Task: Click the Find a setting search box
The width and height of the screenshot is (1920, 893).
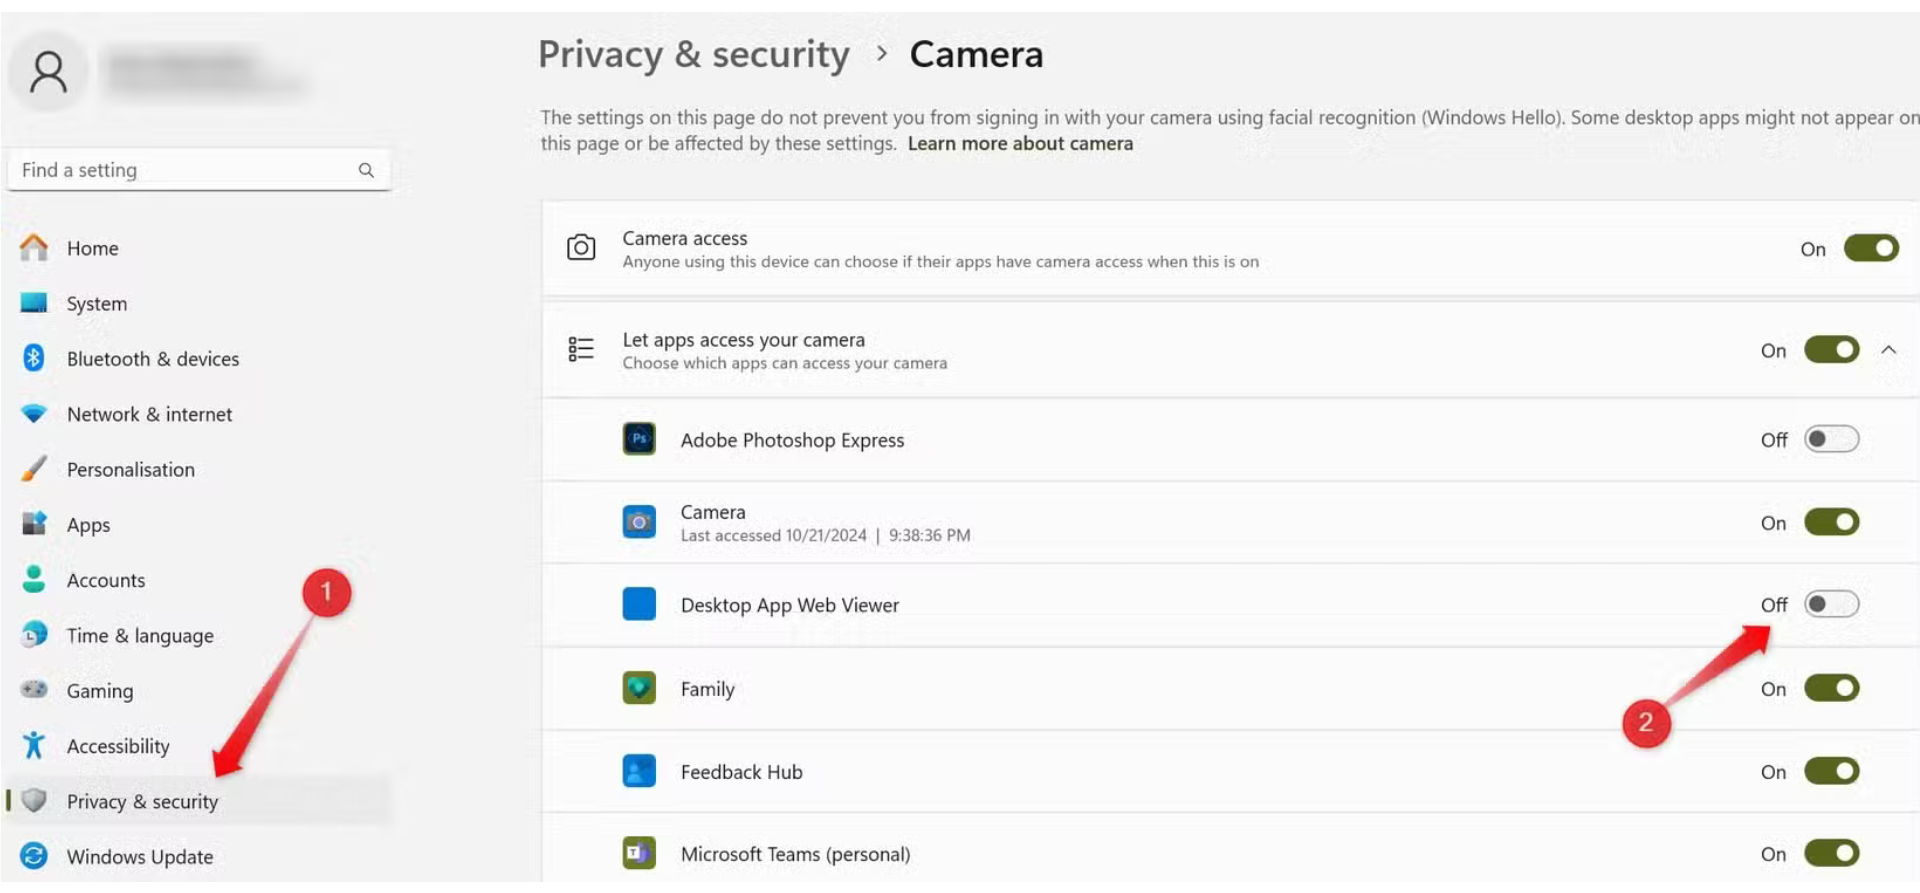Action: pyautogui.click(x=198, y=170)
